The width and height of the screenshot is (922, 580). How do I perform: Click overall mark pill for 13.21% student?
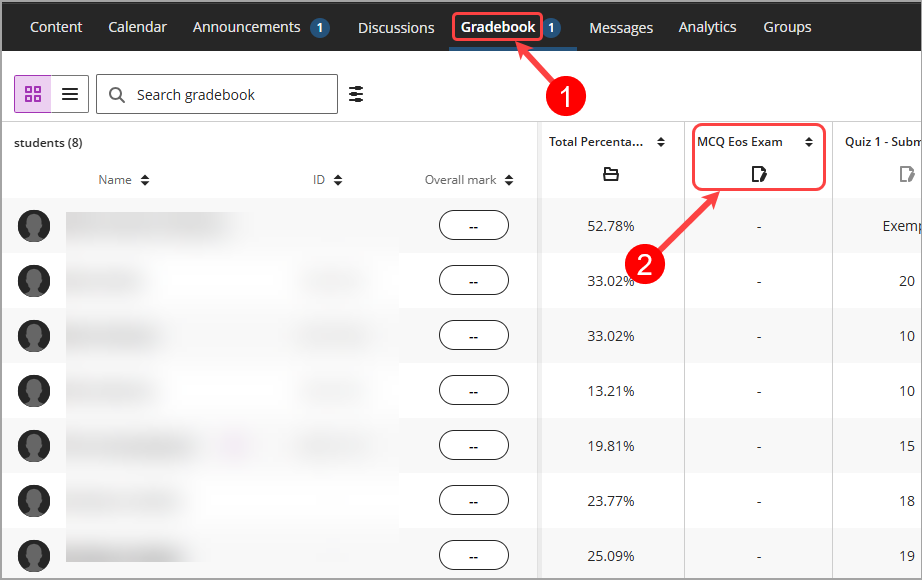click(x=473, y=390)
